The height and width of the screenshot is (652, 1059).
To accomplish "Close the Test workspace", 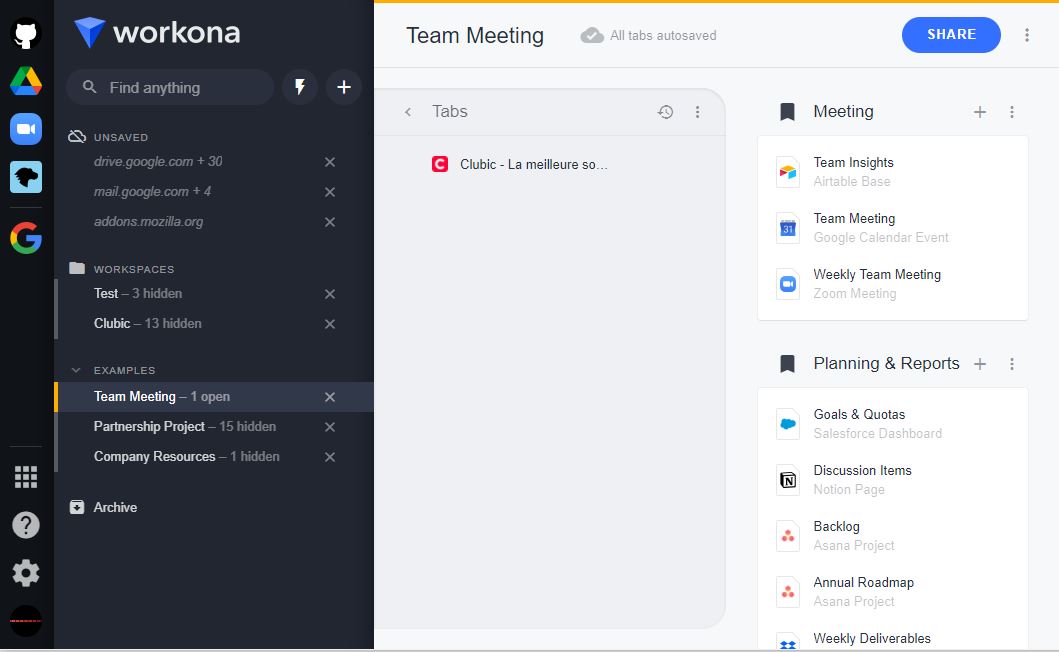I will [330, 294].
